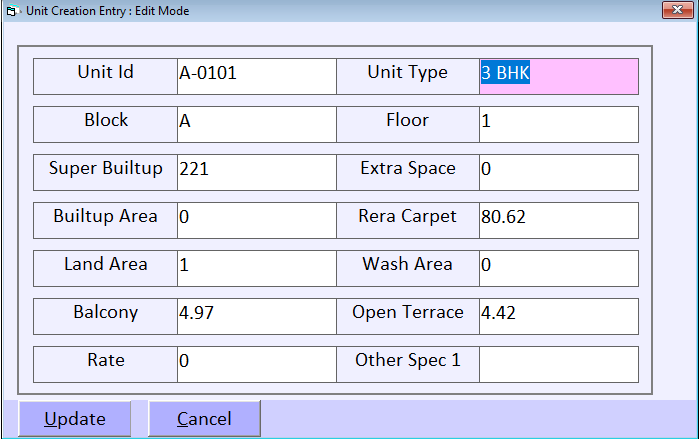The height and width of the screenshot is (439, 699).
Task: Click the Cancel button
Action: (204, 418)
